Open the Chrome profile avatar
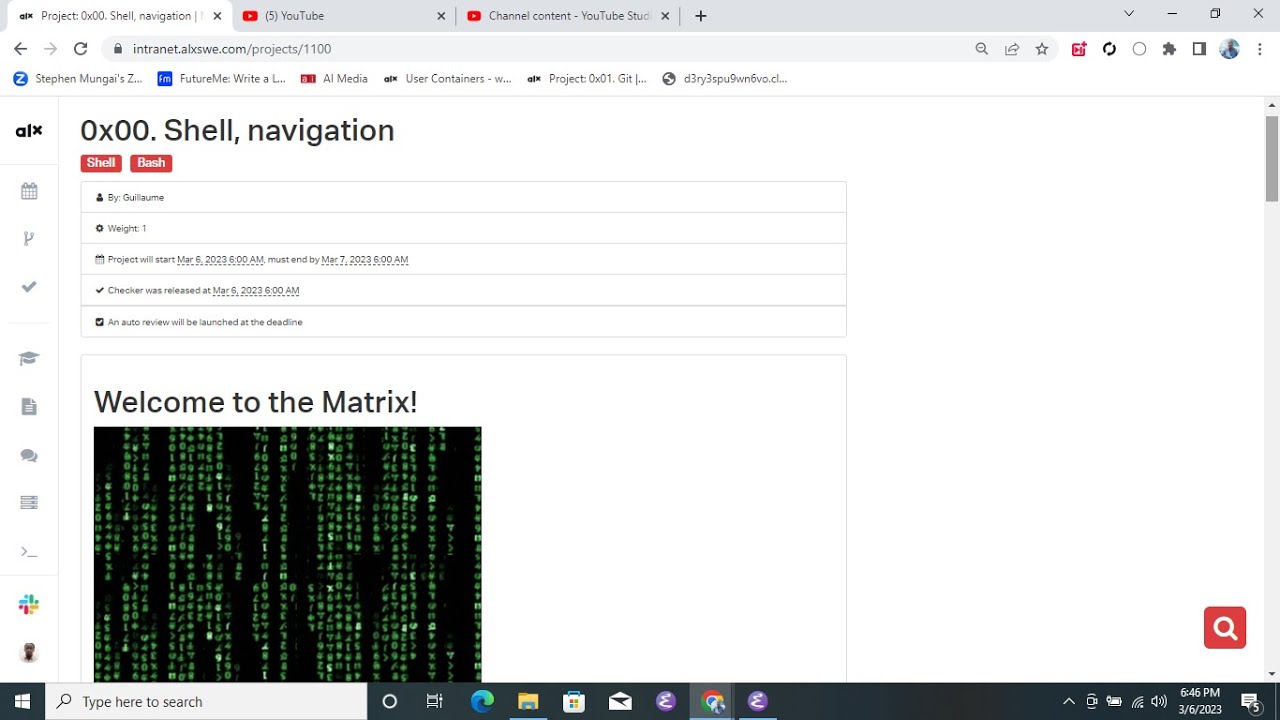The image size is (1280, 720). tap(1230, 49)
